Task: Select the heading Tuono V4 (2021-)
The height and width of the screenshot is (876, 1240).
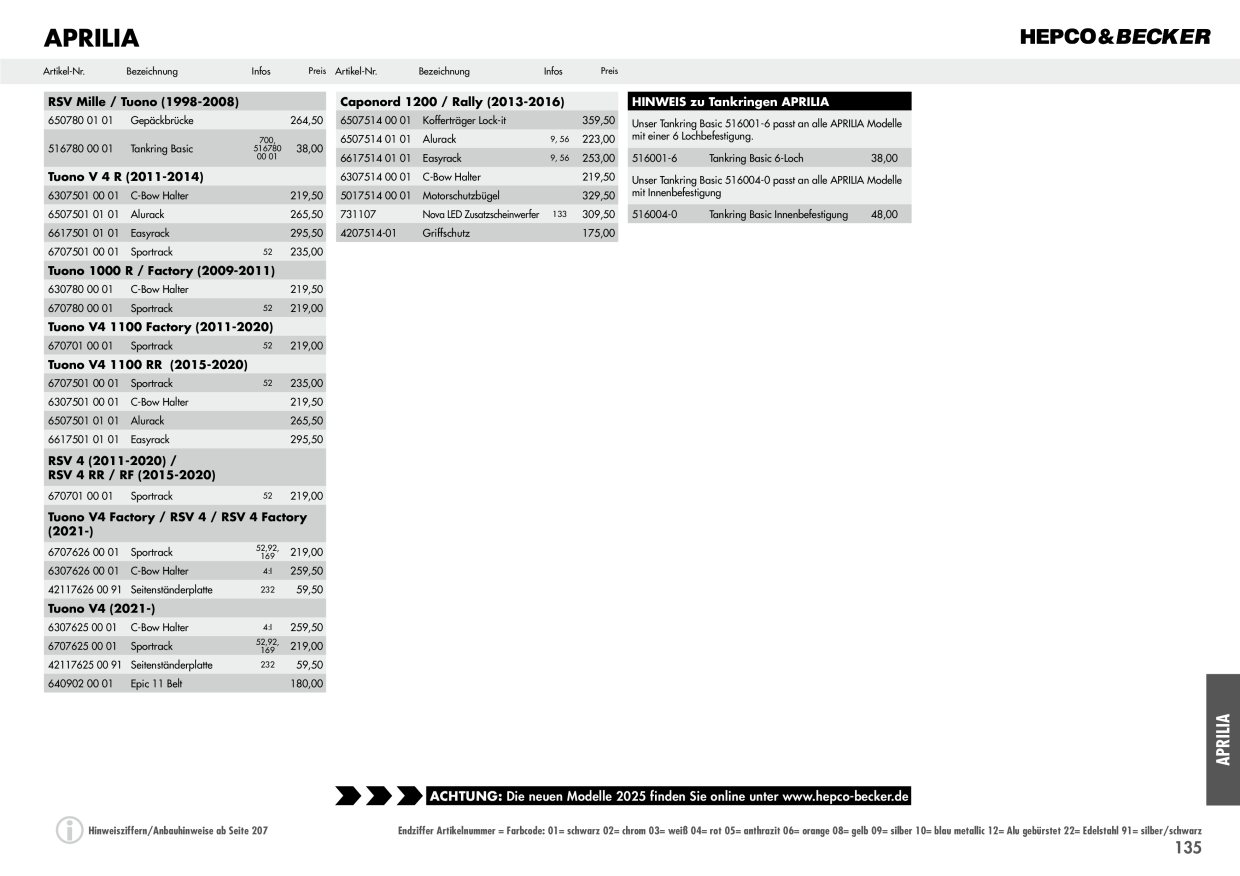Action: tap(101, 608)
